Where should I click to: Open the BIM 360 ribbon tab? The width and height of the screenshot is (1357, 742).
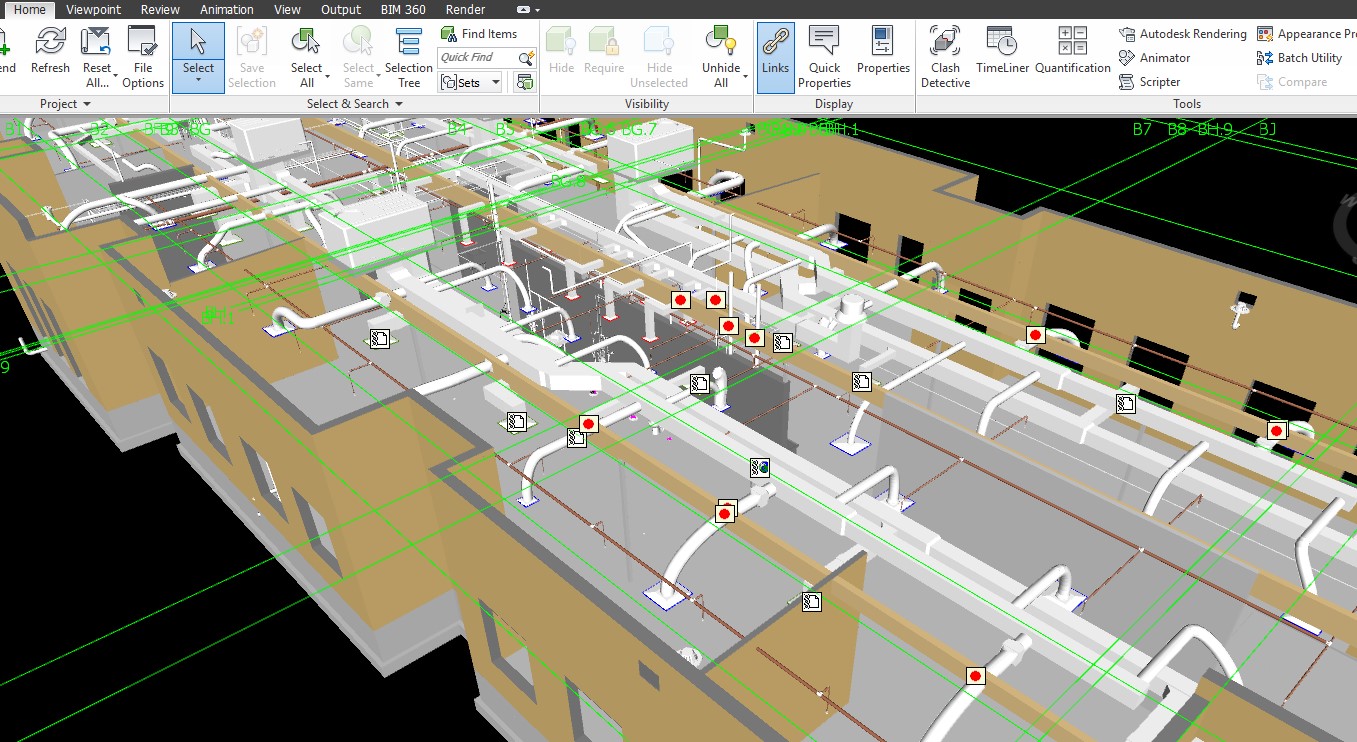click(403, 9)
